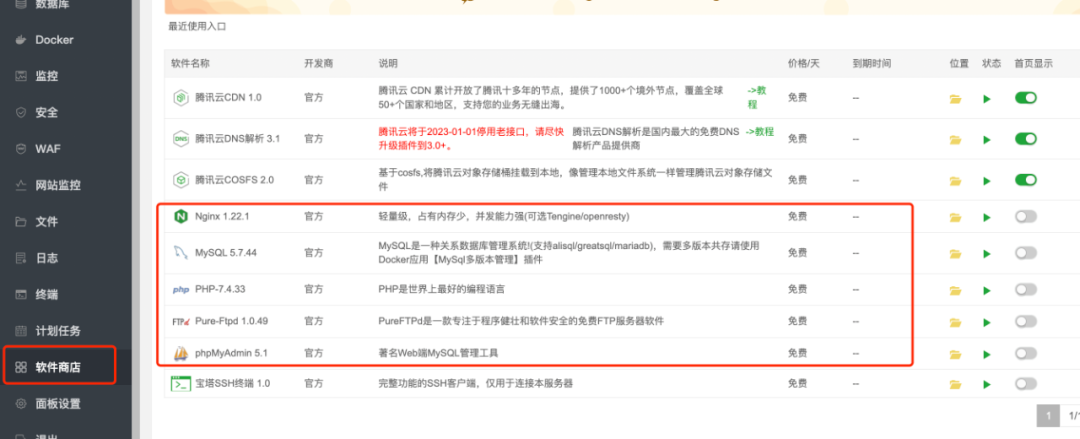Open folder location for Pure-Ftpd
1080x439 pixels.
click(955, 322)
